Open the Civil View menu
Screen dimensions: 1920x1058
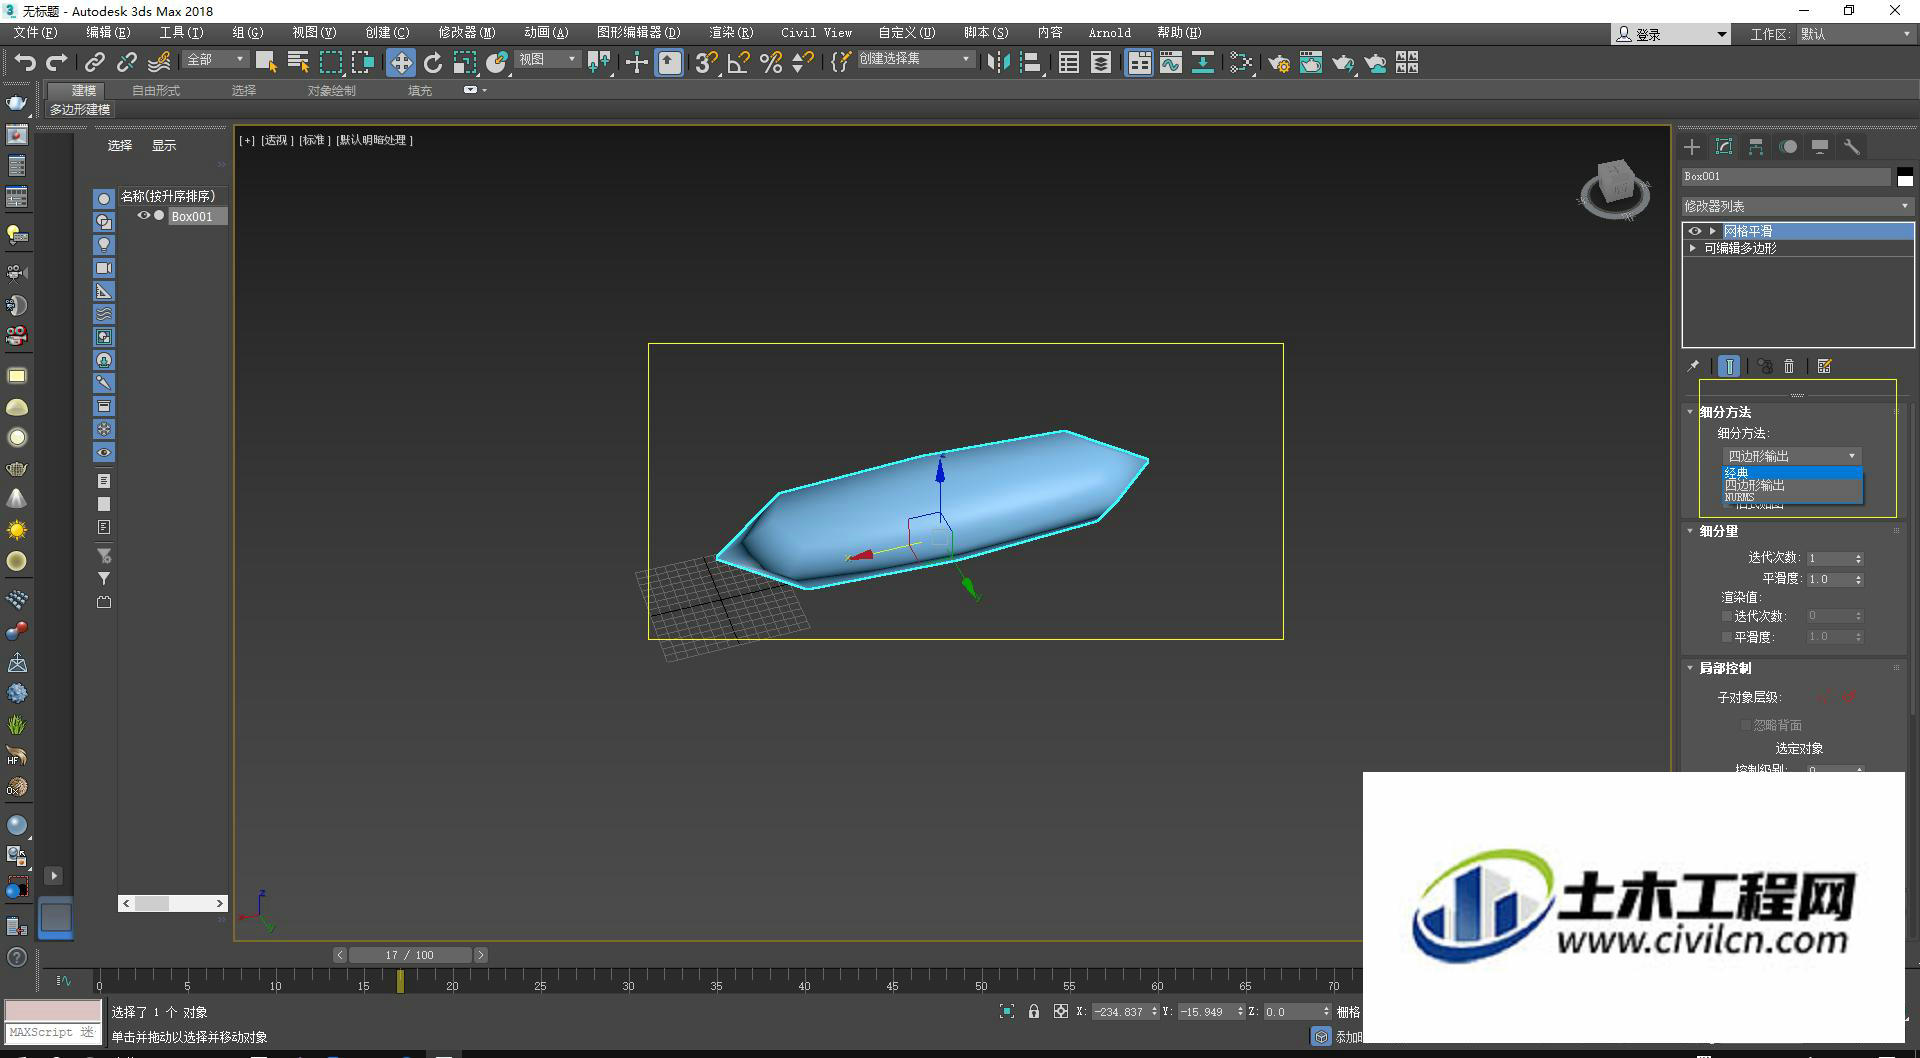point(816,33)
